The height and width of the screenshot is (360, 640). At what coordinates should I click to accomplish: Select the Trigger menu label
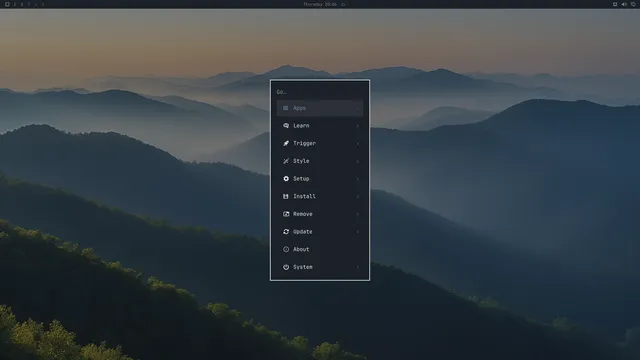pos(304,143)
